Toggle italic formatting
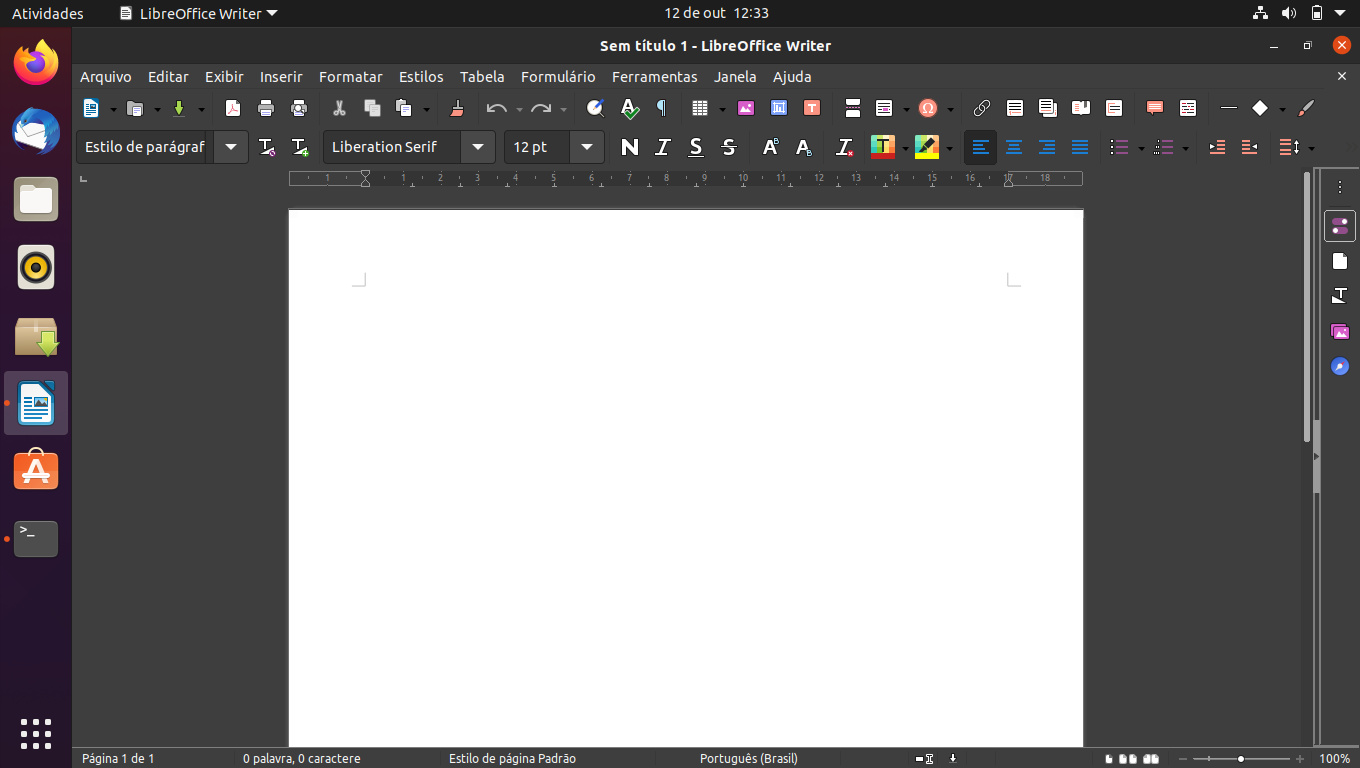Screen dimensions: 1360x768 click(x=662, y=147)
